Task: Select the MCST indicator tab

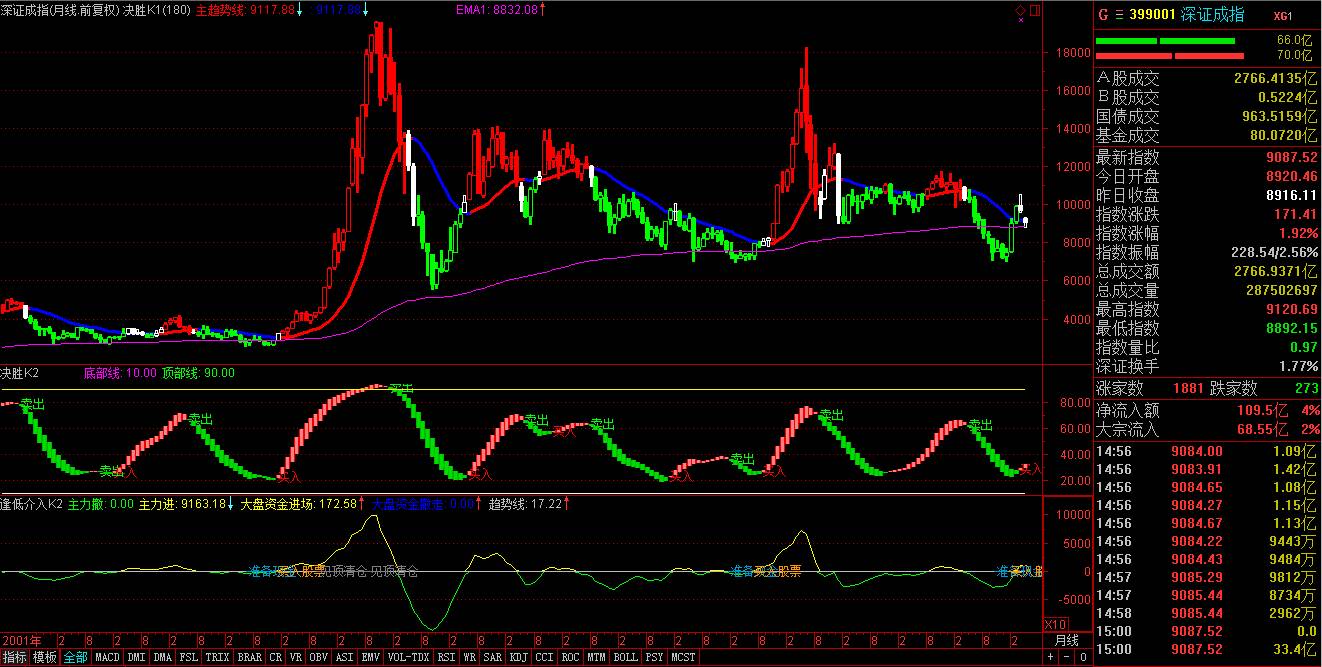Action: point(683,658)
